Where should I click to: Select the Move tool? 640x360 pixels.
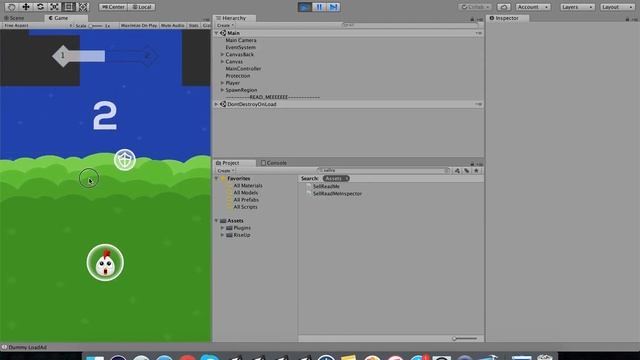26,7
